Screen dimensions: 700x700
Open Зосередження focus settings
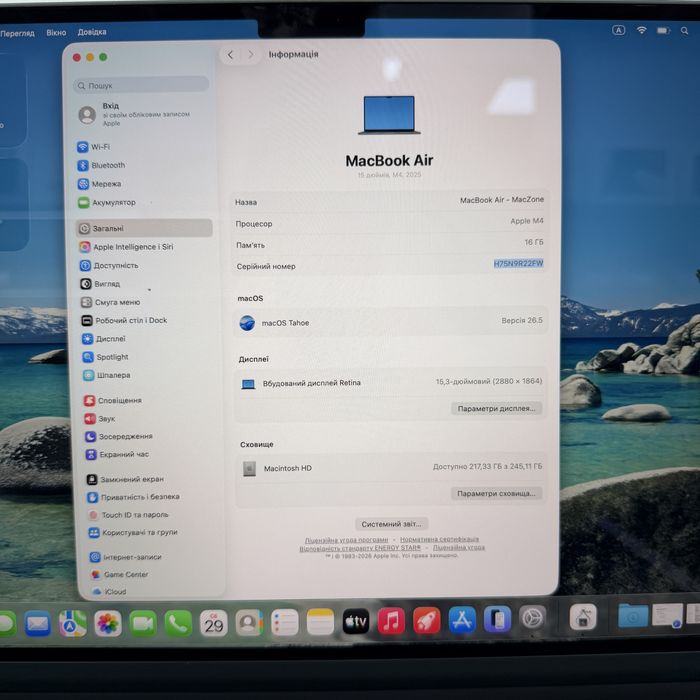tap(119, 437)
